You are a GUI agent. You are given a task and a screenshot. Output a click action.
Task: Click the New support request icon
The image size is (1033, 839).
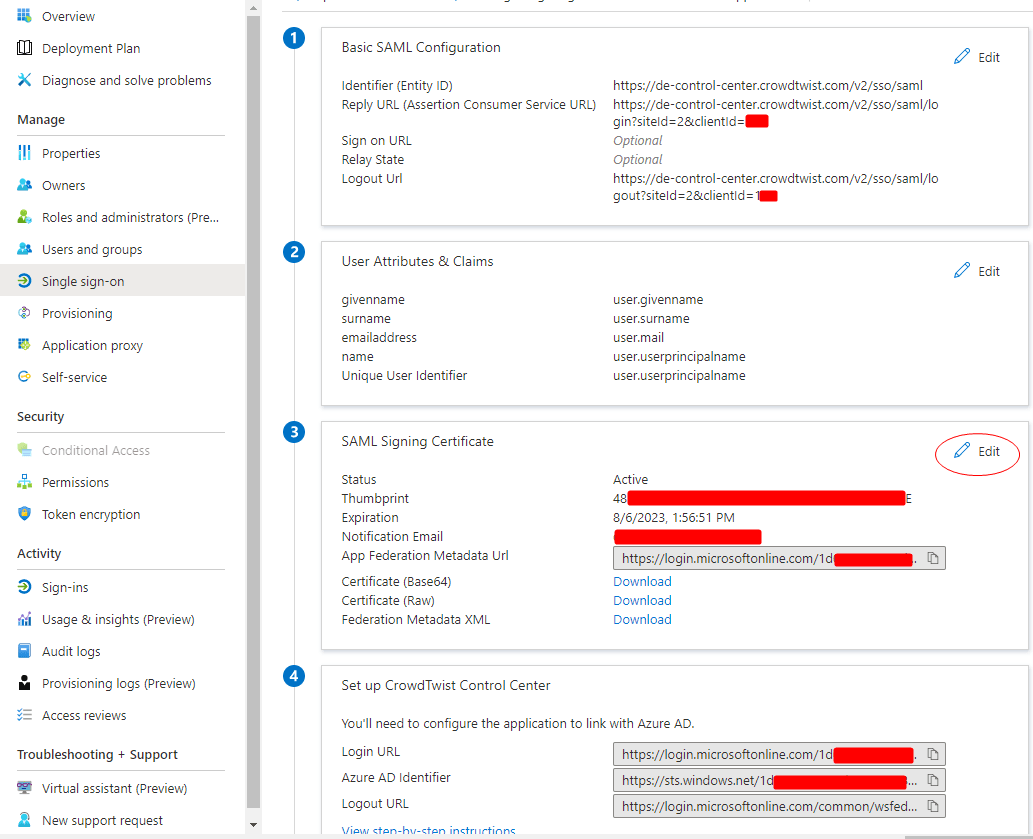24,820
